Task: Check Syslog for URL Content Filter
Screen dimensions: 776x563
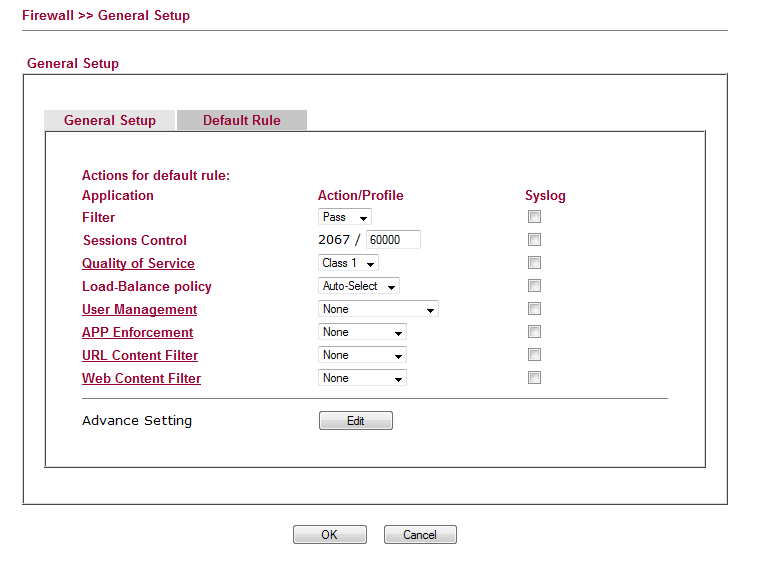Action: 534,355
